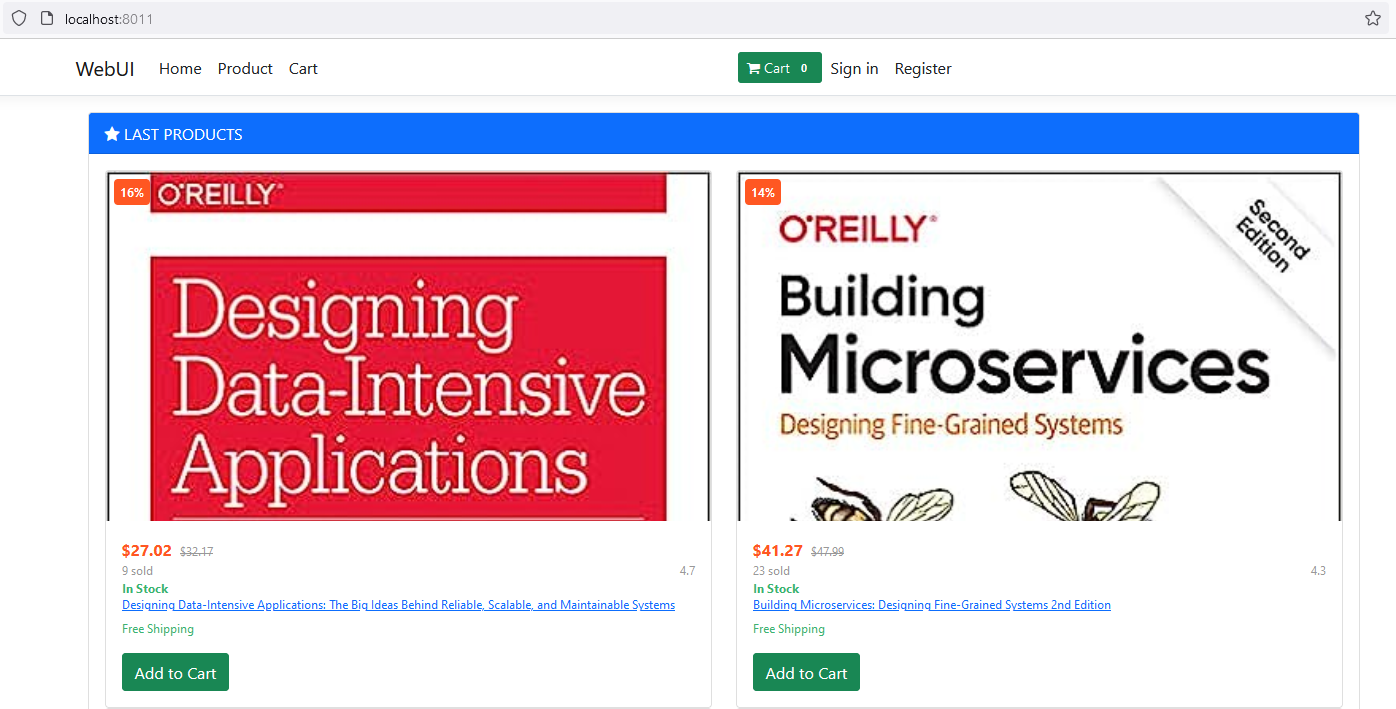This screenshot has height=709, width=1396.
Task: Open Designing Data-Intensive Applications title link
Action: tap(398, 605)
